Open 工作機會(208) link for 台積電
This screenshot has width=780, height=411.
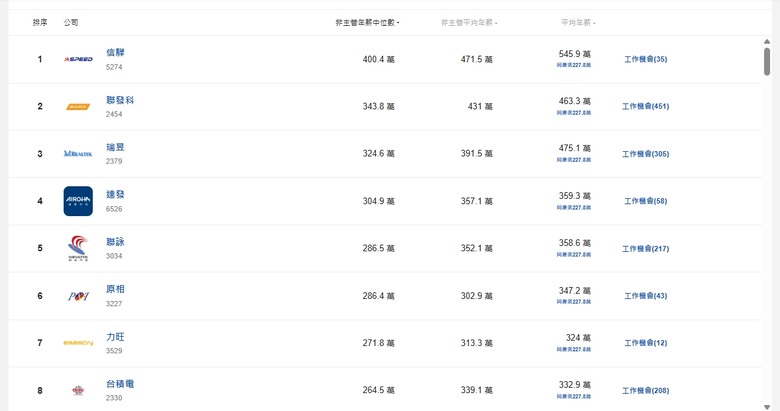646,391
